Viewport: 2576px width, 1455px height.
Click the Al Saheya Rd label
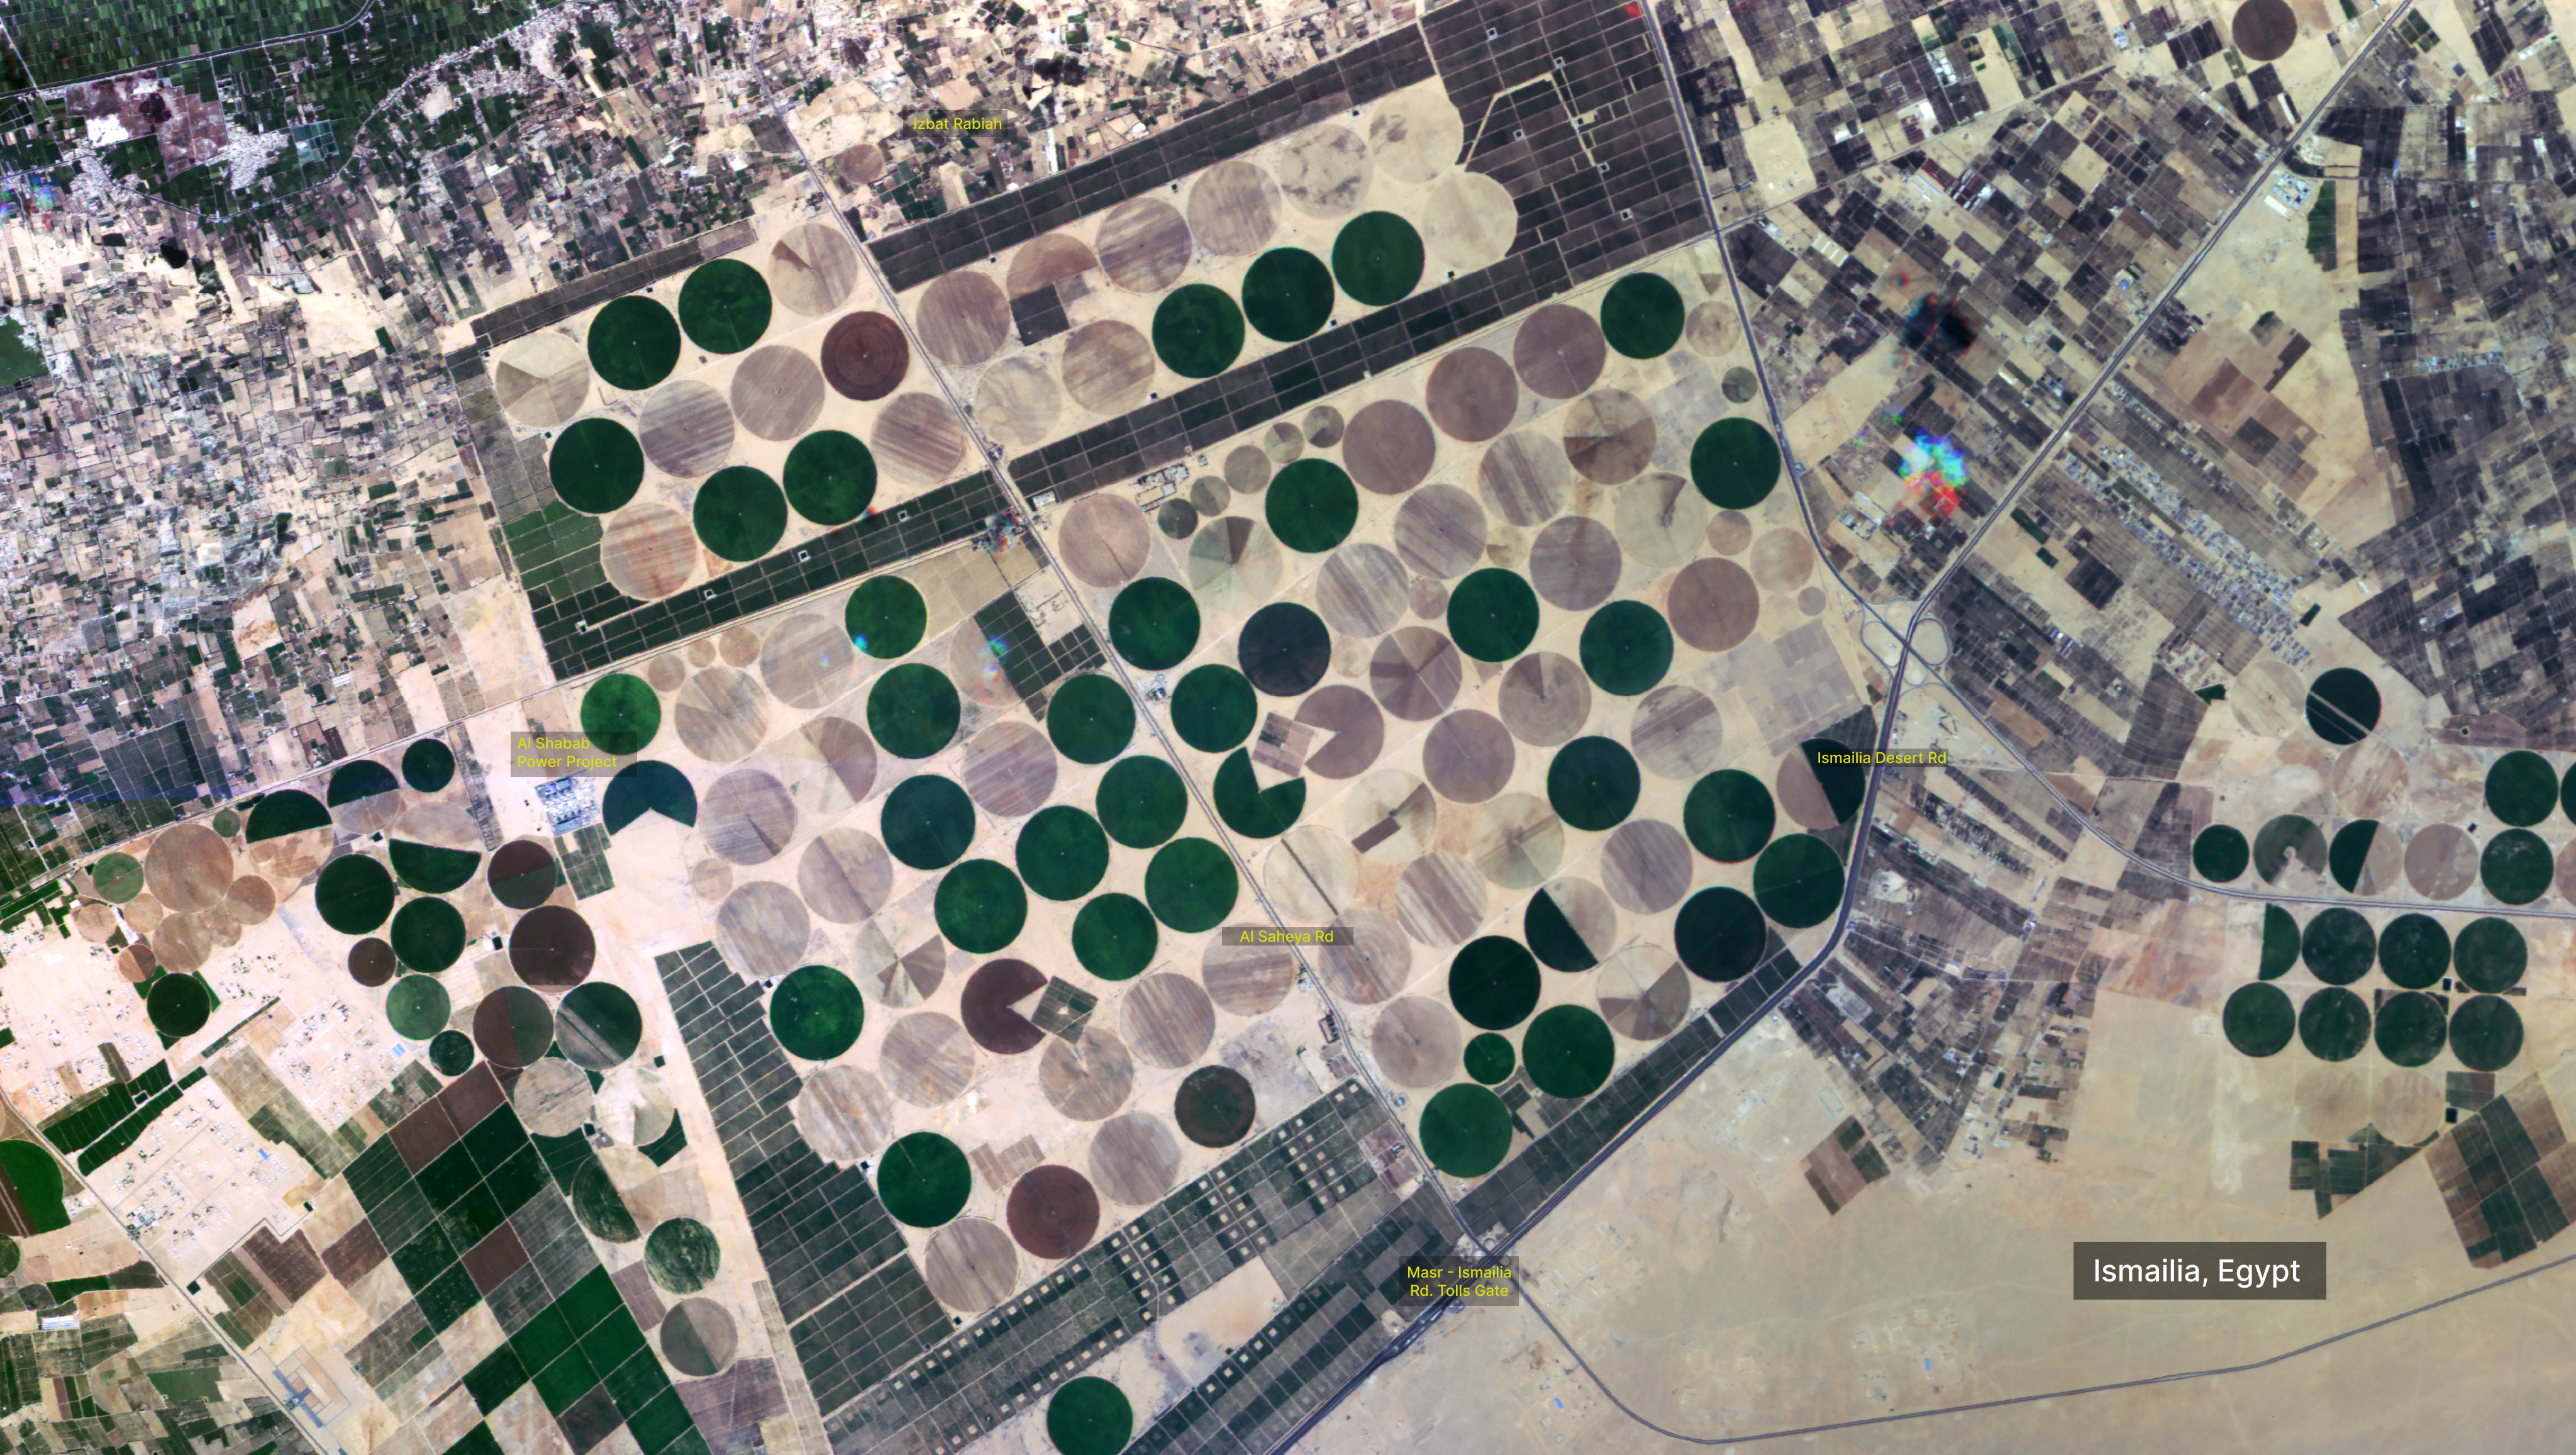pos(1286,937)
